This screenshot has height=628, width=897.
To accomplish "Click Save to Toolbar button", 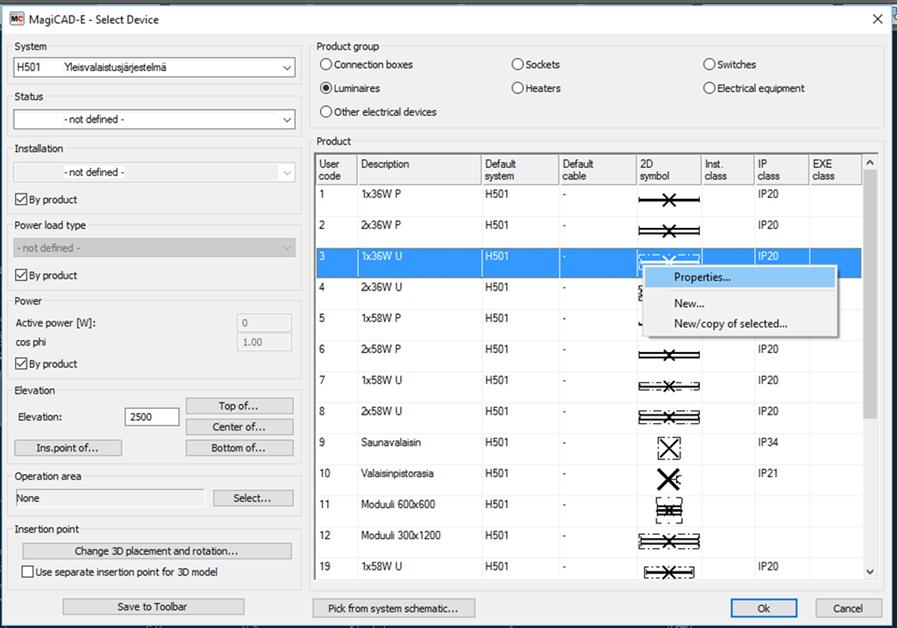I will click(x=153, y=607).
